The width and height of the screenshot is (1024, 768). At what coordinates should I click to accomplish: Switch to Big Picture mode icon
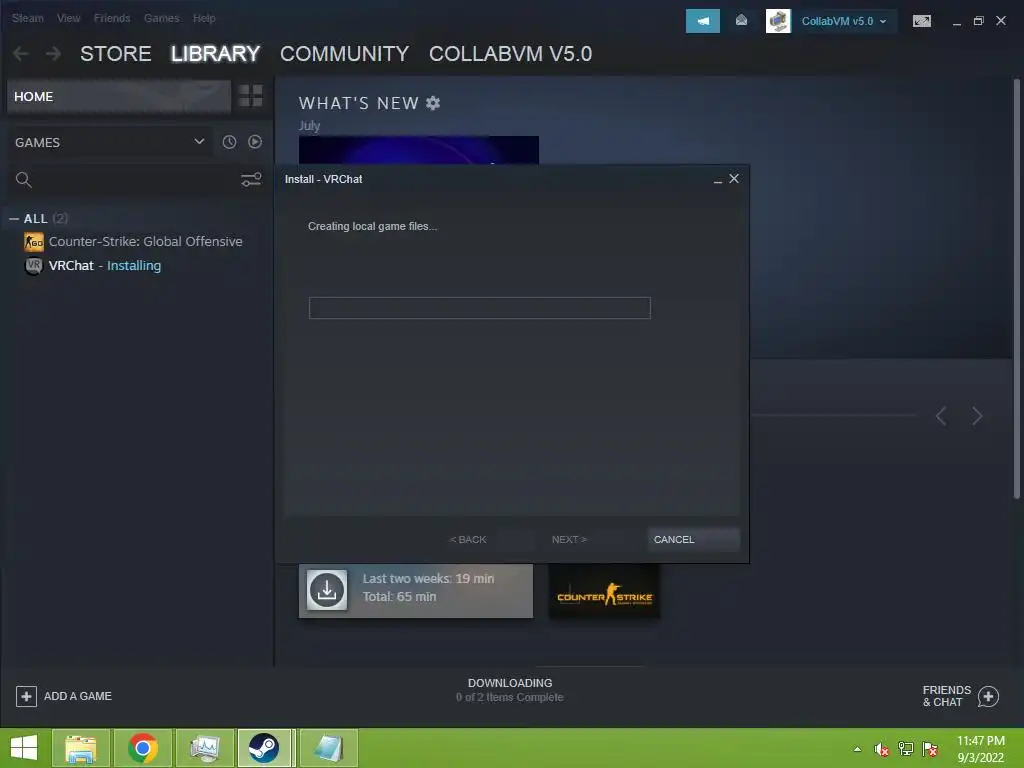pos(921,21)
